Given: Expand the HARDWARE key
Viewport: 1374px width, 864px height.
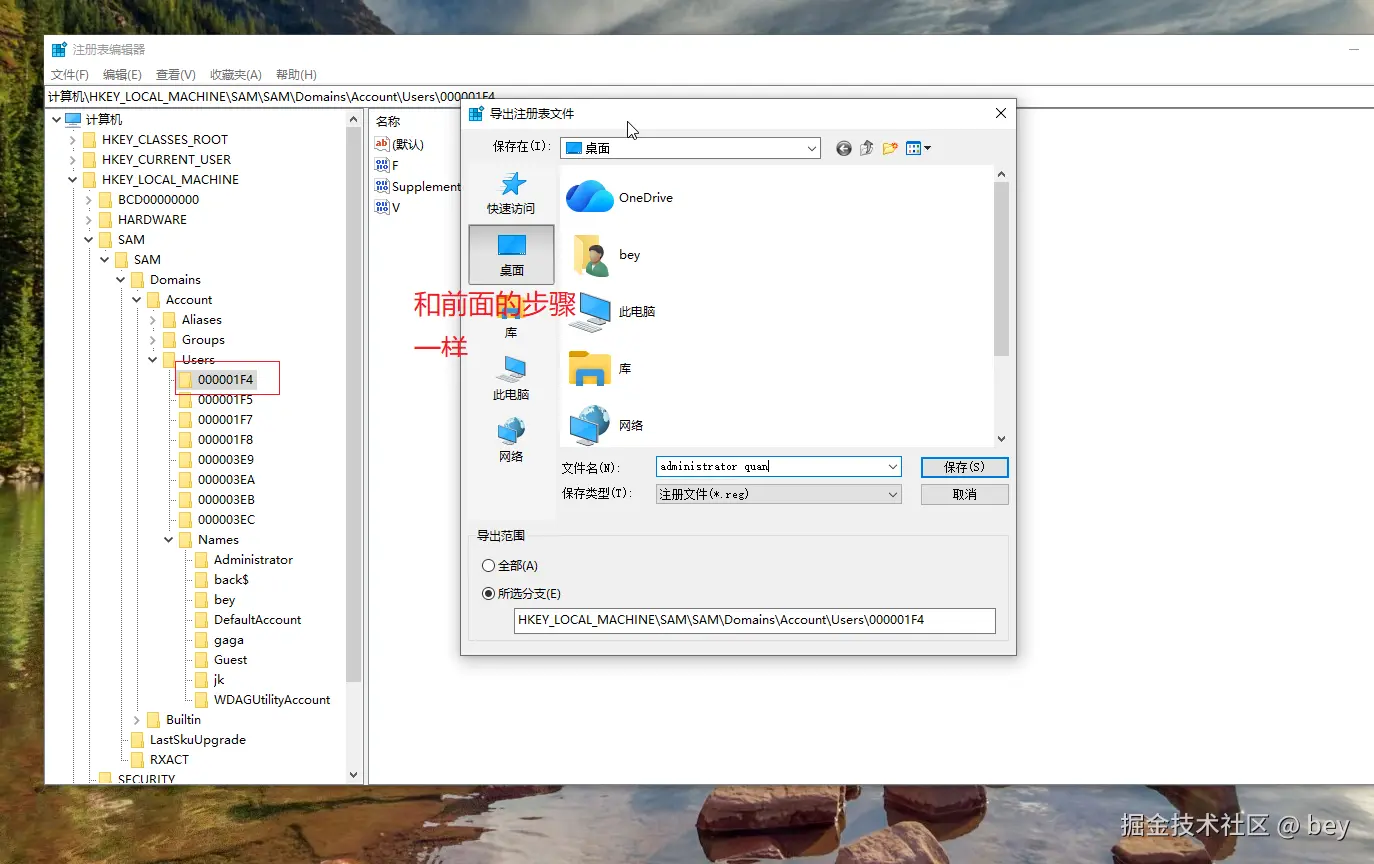Looking at the screenshot, I should 89,220.
